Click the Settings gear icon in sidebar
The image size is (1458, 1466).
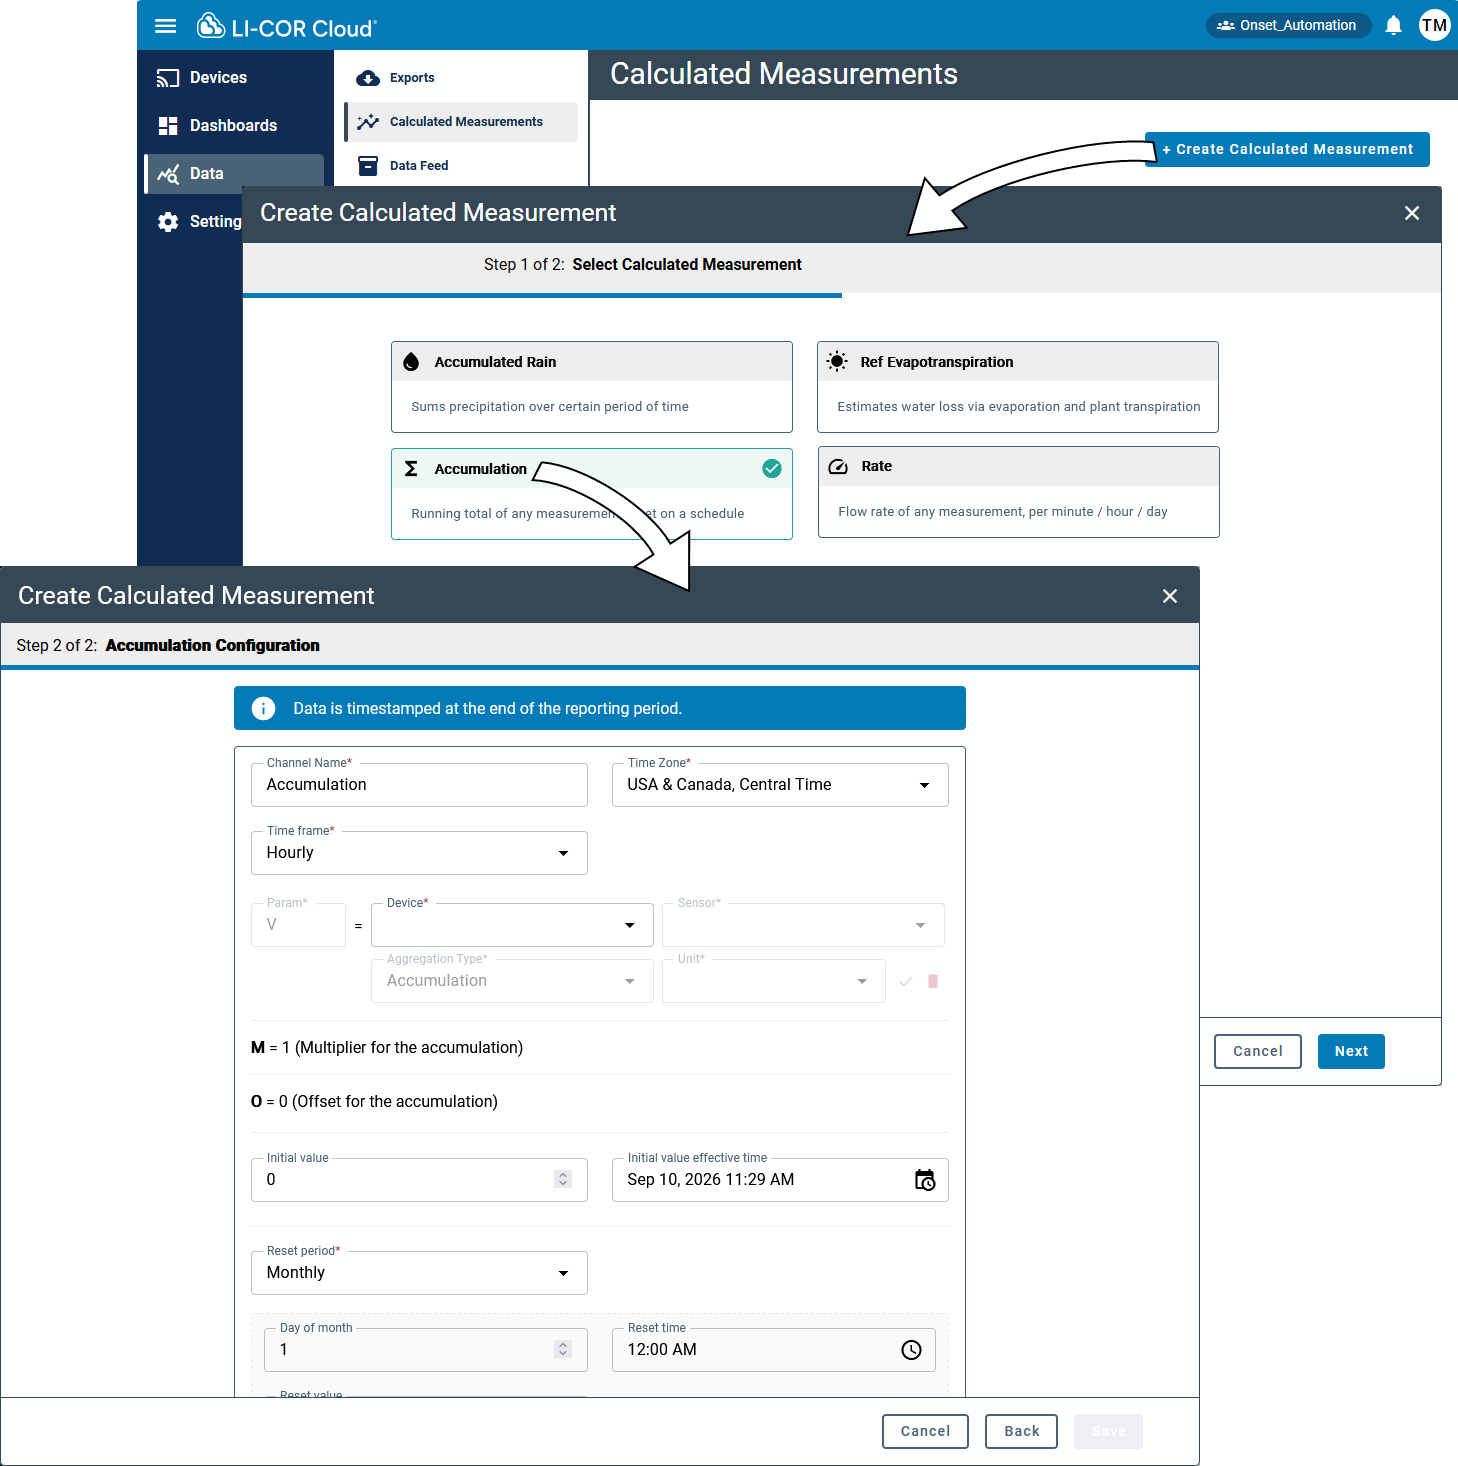(x=168, y=222)
